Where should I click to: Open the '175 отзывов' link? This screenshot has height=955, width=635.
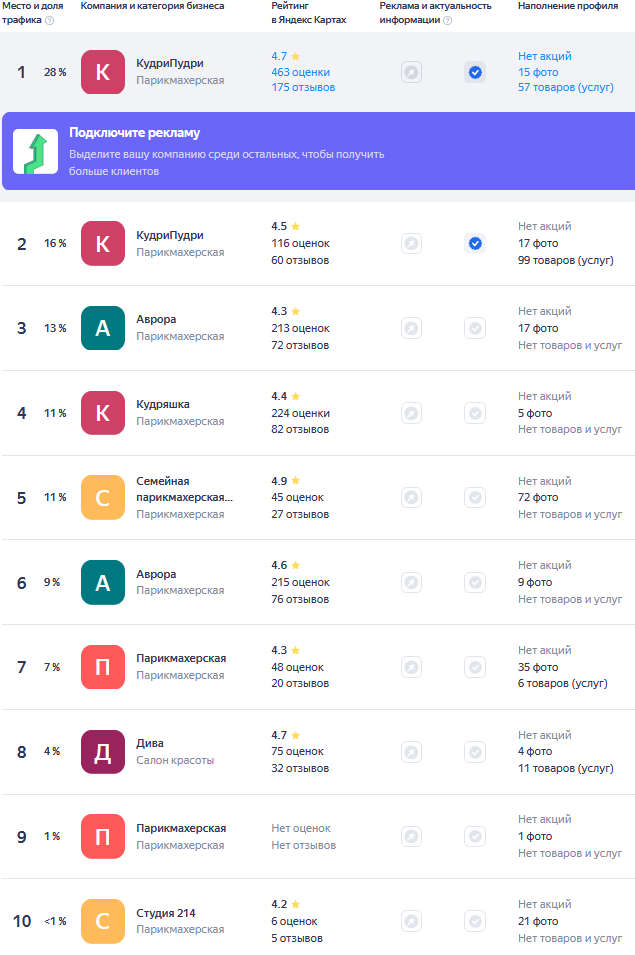point(303,87)
